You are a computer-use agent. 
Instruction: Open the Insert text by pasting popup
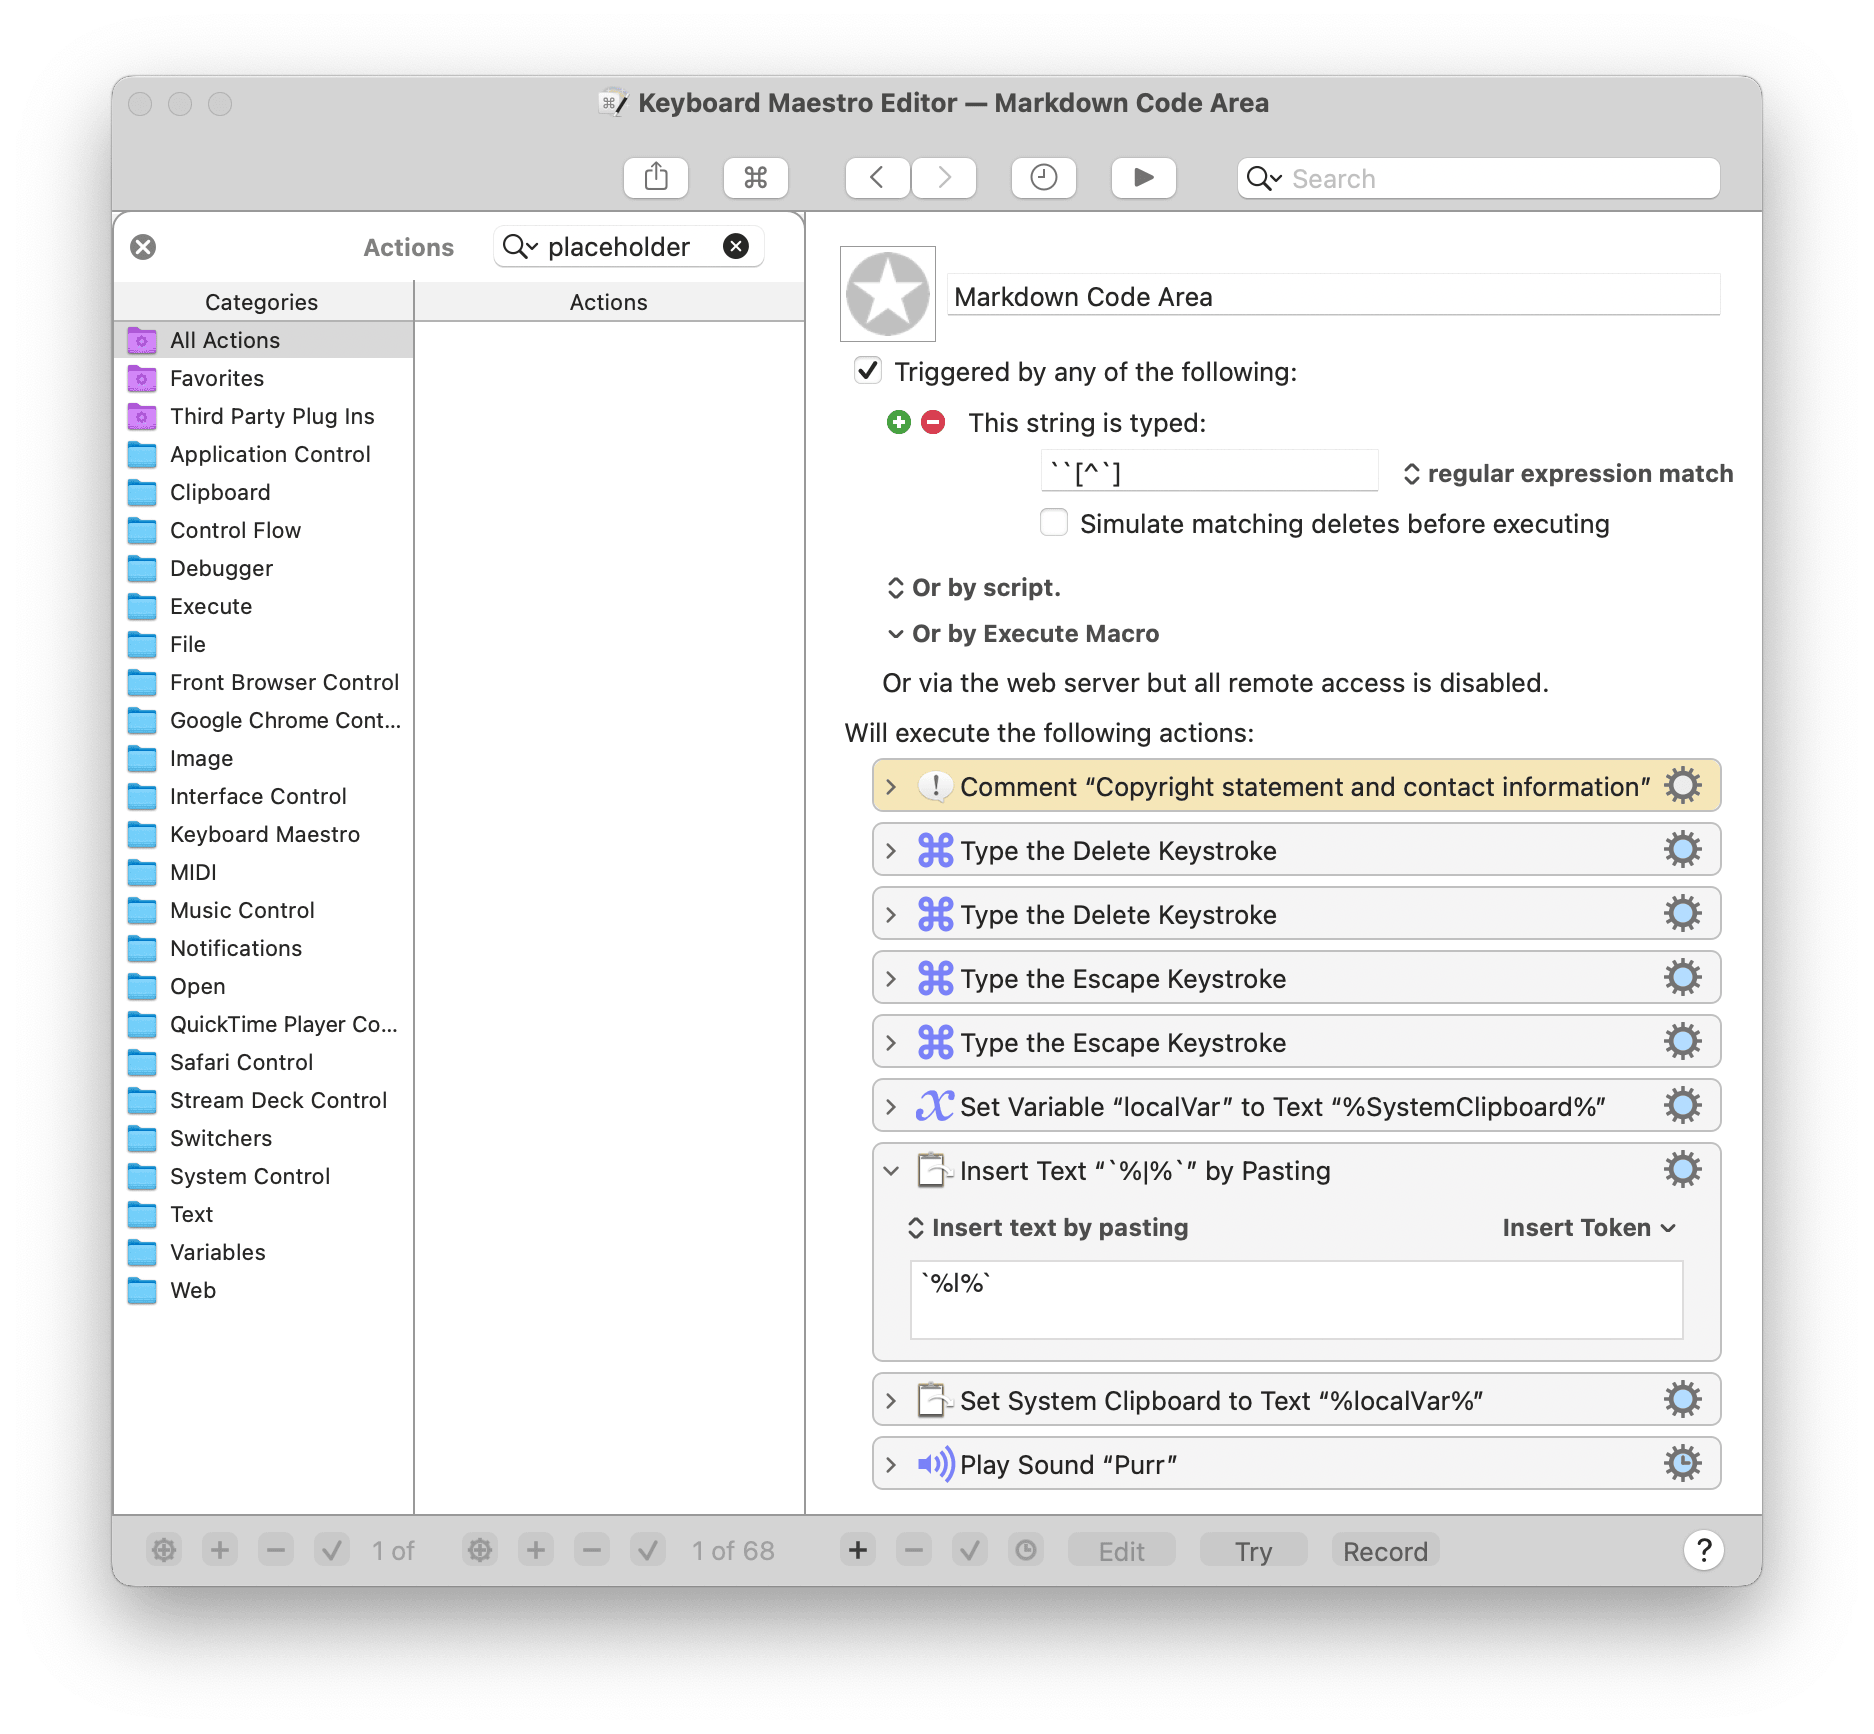(x=1048, y=1228)
